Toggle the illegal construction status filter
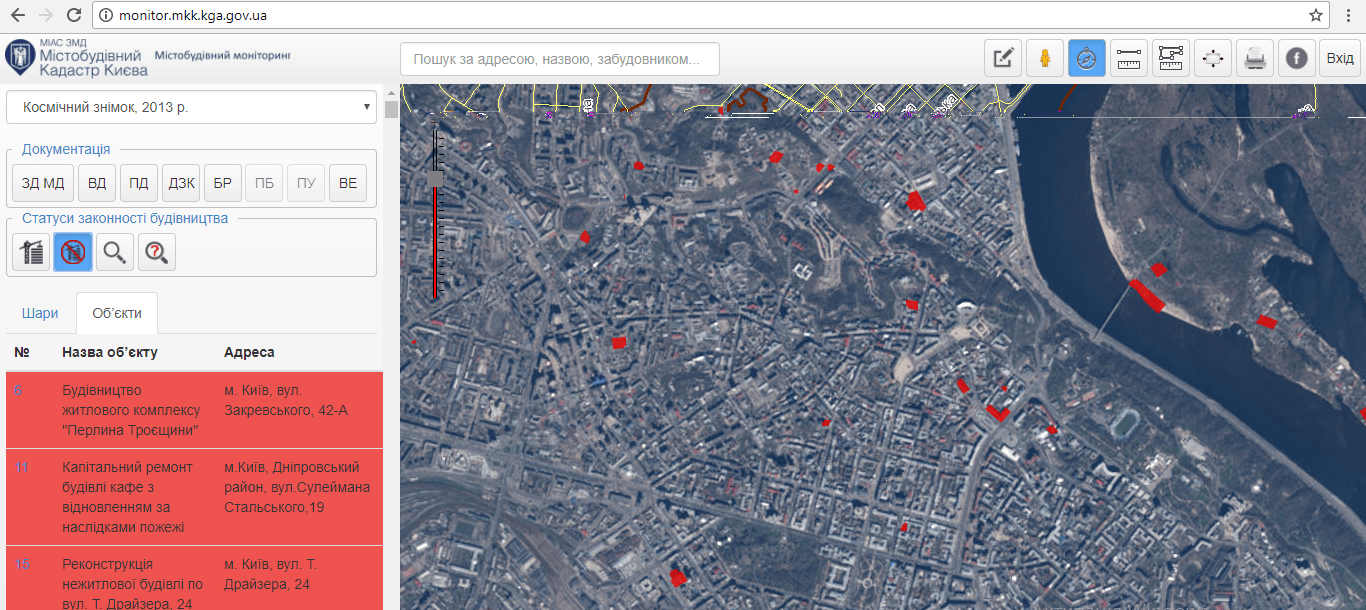 [74, 252]
